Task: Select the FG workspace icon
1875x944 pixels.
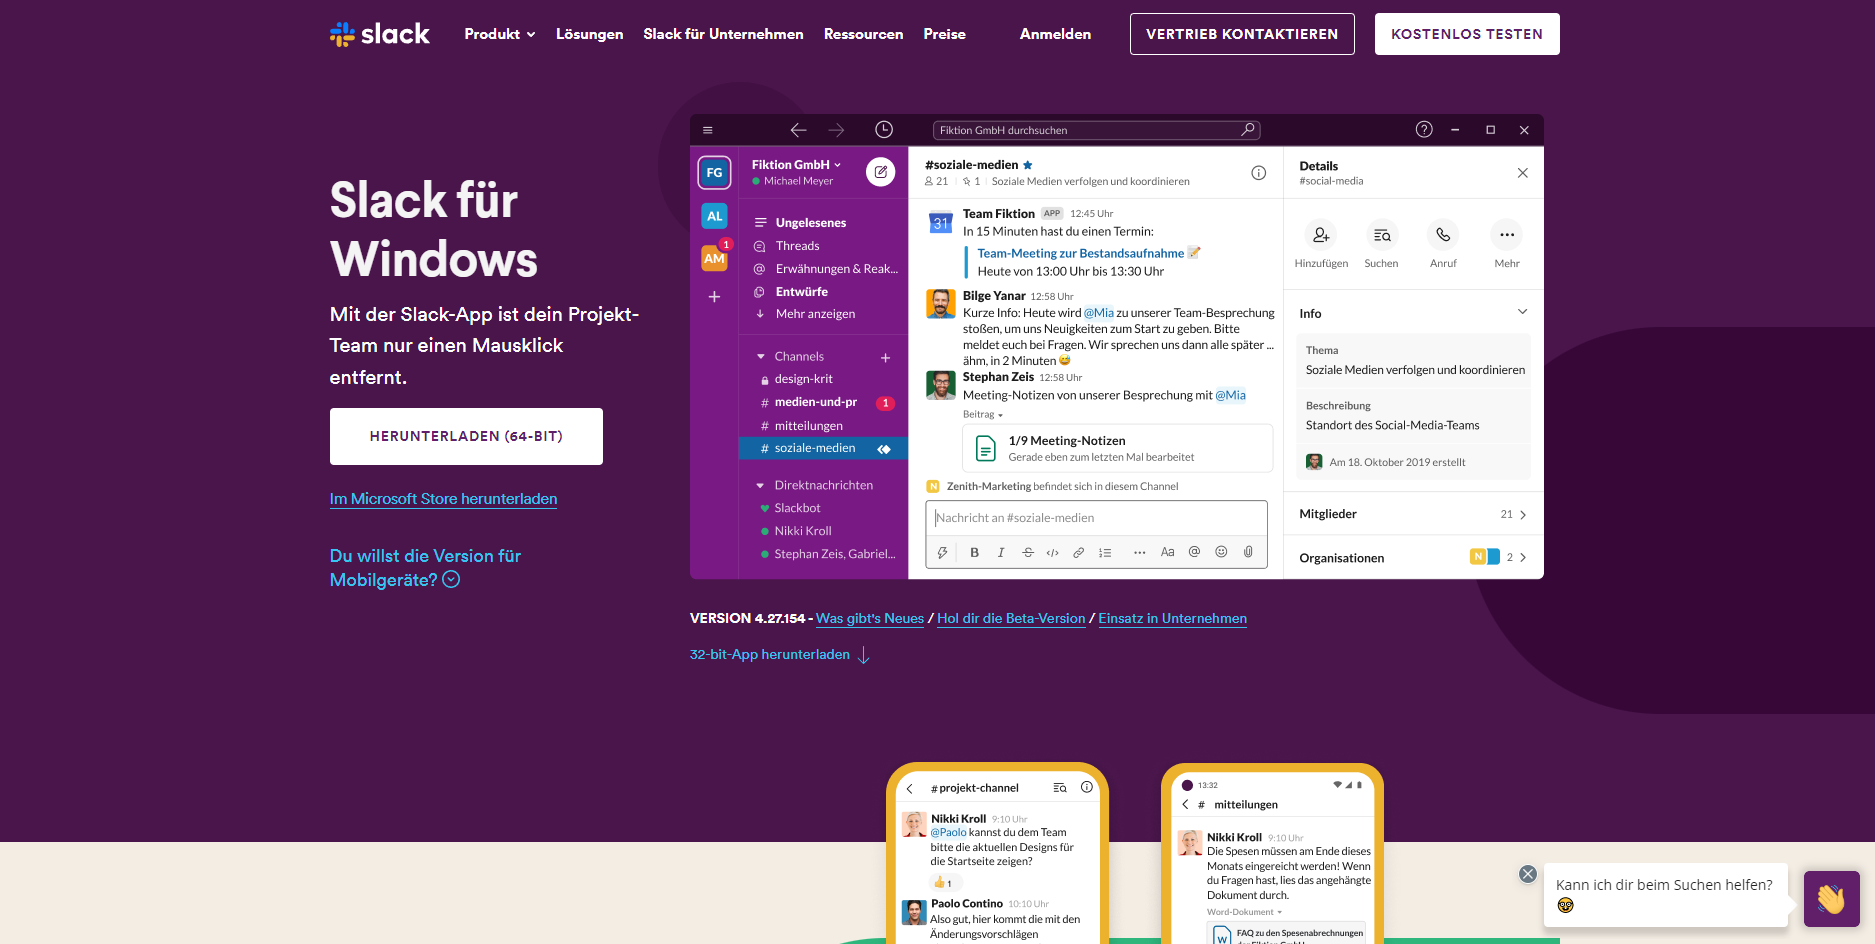Action: [714, 173]
